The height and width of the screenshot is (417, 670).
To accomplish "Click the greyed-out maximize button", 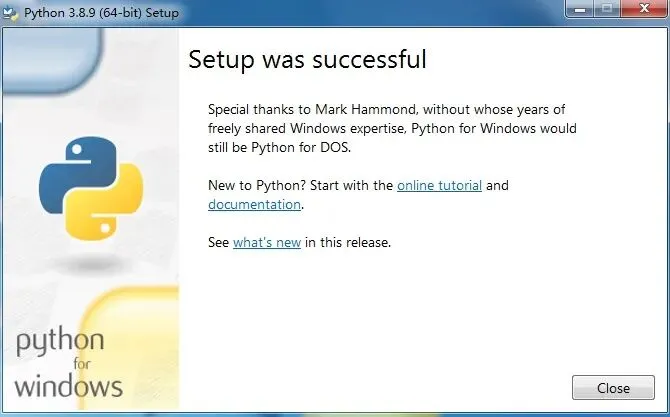I will [608, 10].
